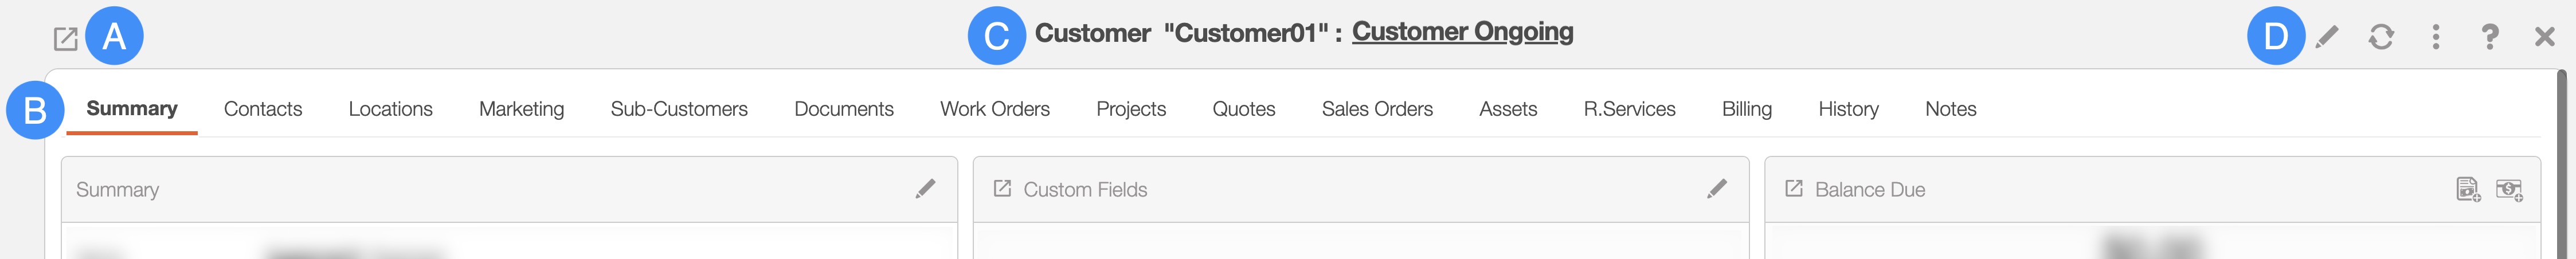The image size is (2576, 259).
Task: Show the Sales Orders tab
Action: (1377, 109)
